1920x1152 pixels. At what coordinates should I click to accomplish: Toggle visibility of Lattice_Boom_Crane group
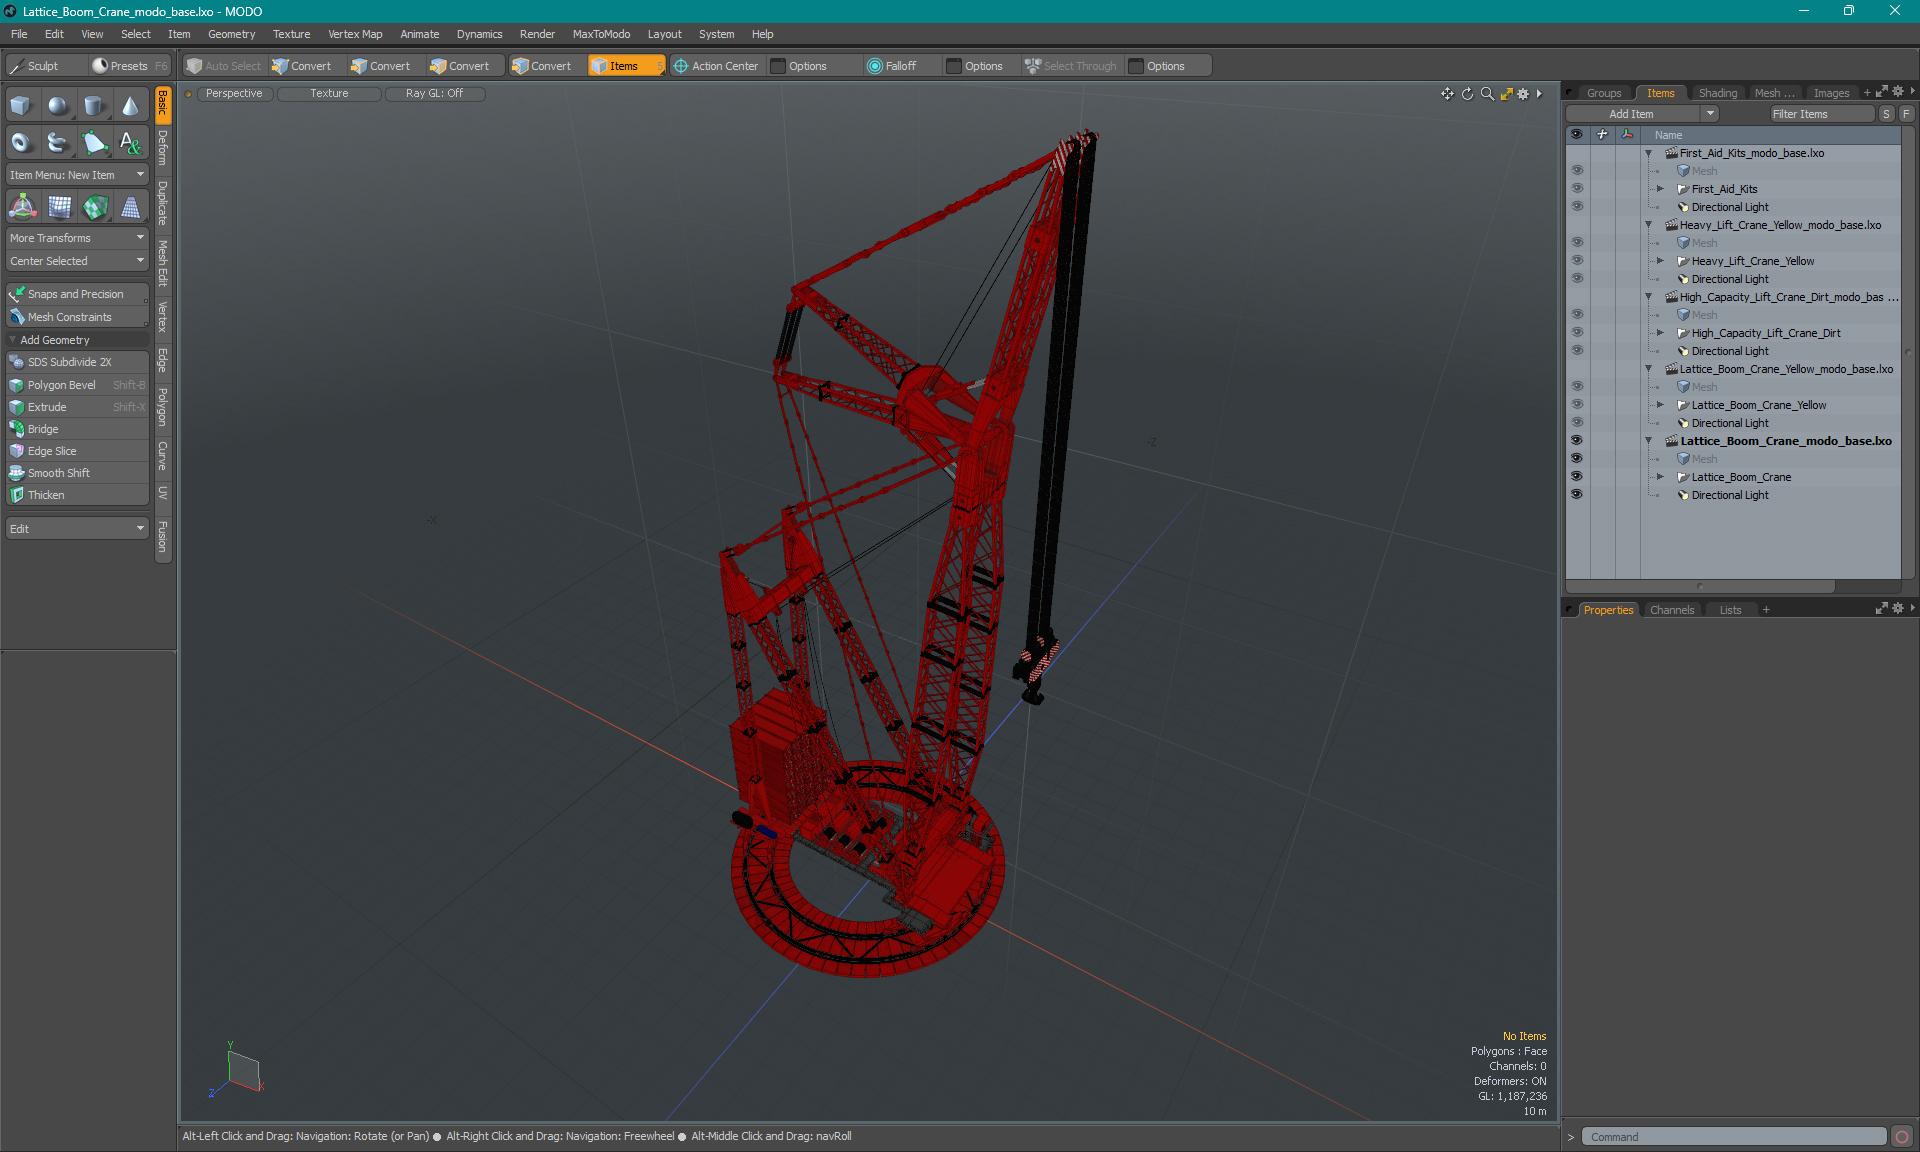tap(1577, 477)
